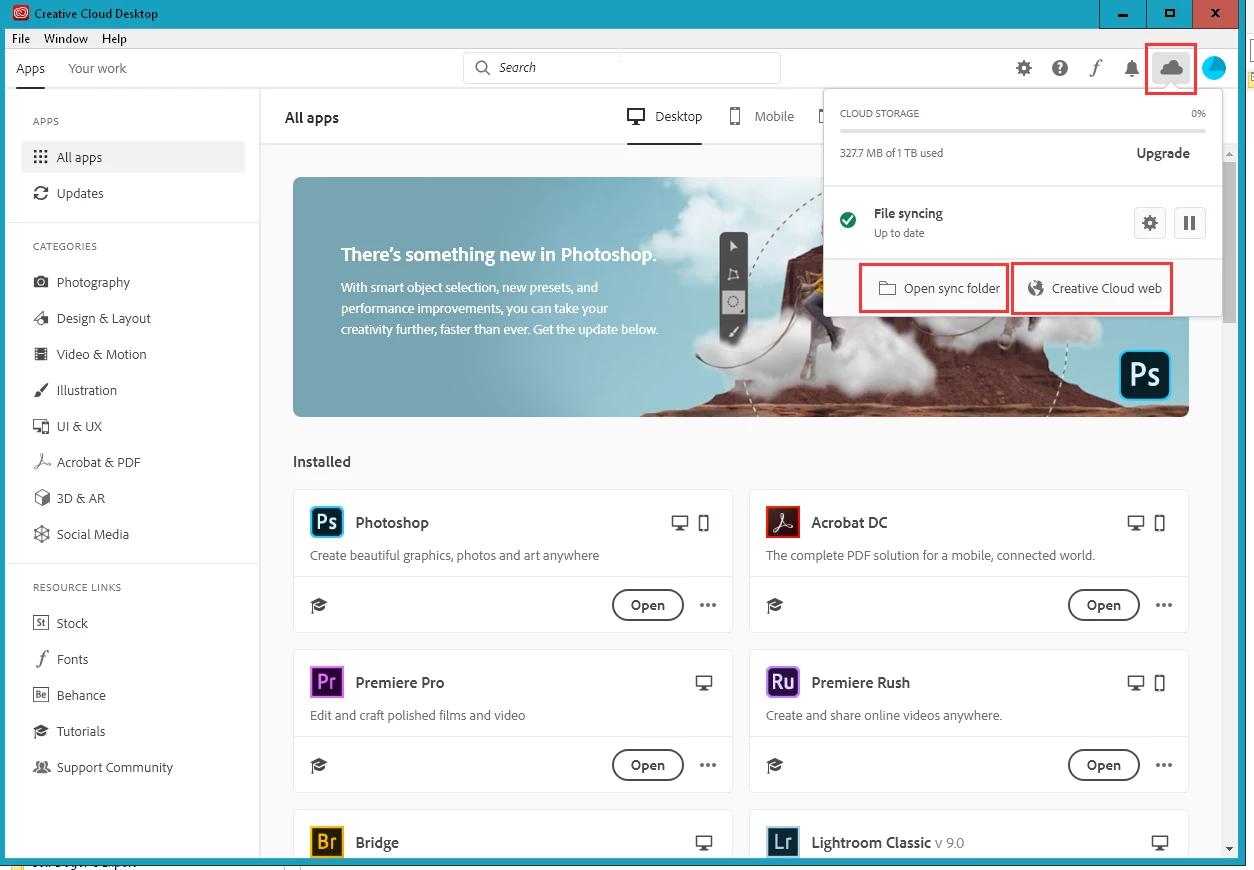Open Premiere Rush tutorials graduation cap icon

(x=775, y=765)
